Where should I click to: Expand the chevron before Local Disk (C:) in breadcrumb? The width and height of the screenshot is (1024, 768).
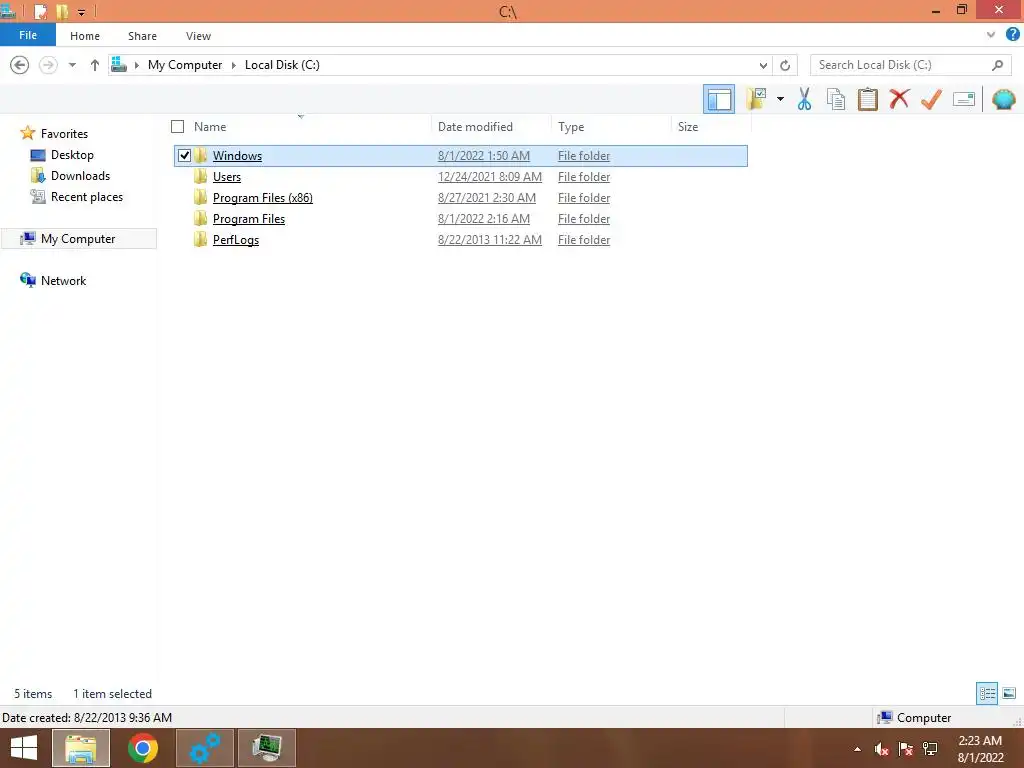tap(233, 65)
